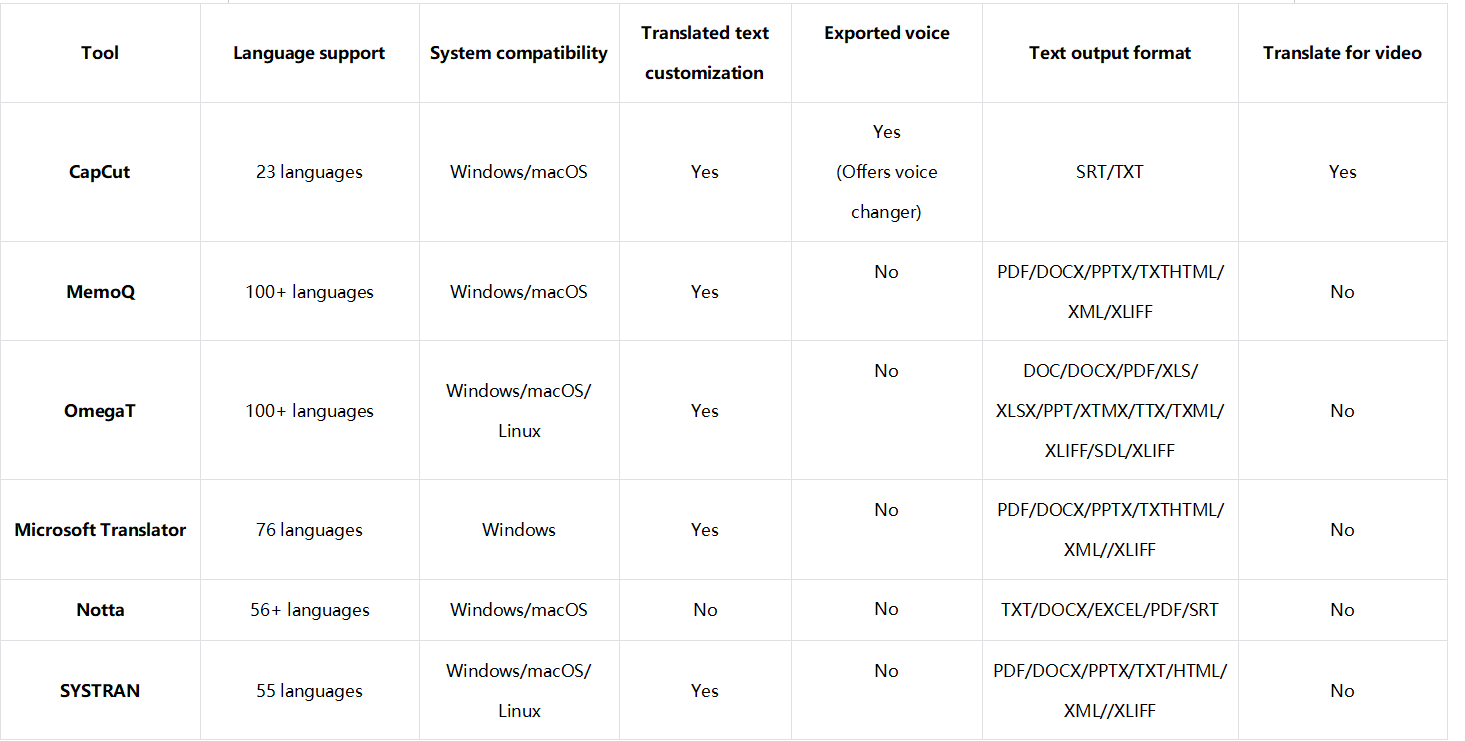The width and height of the screenshot is (1465, 741).
Task: Click the "Offers voice changer" cell text
Action: [x=887, y=192]
